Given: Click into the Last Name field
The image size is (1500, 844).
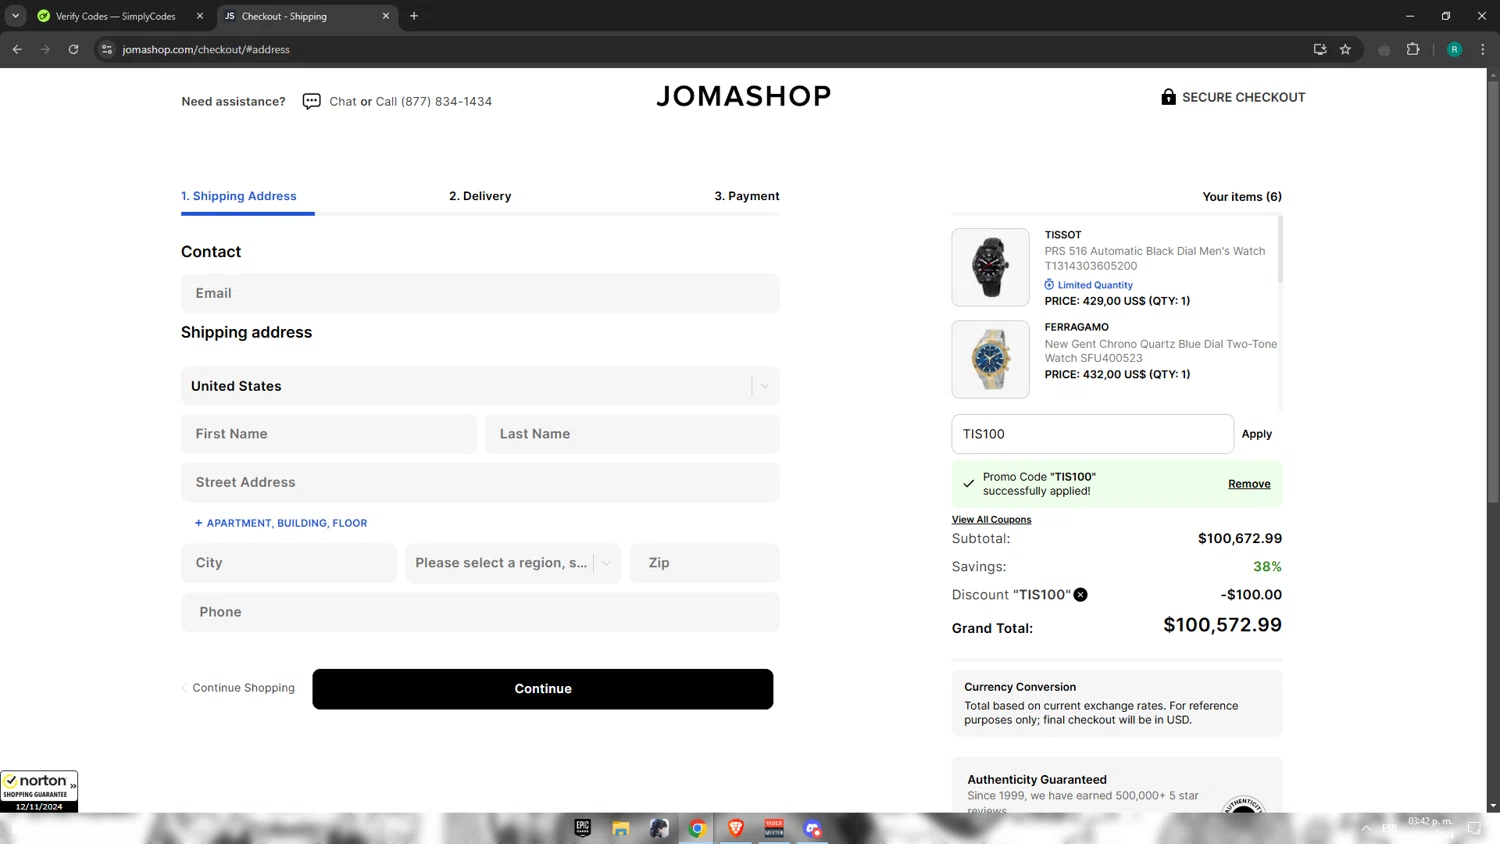Looking at the screenshot, I should (632, 434).
